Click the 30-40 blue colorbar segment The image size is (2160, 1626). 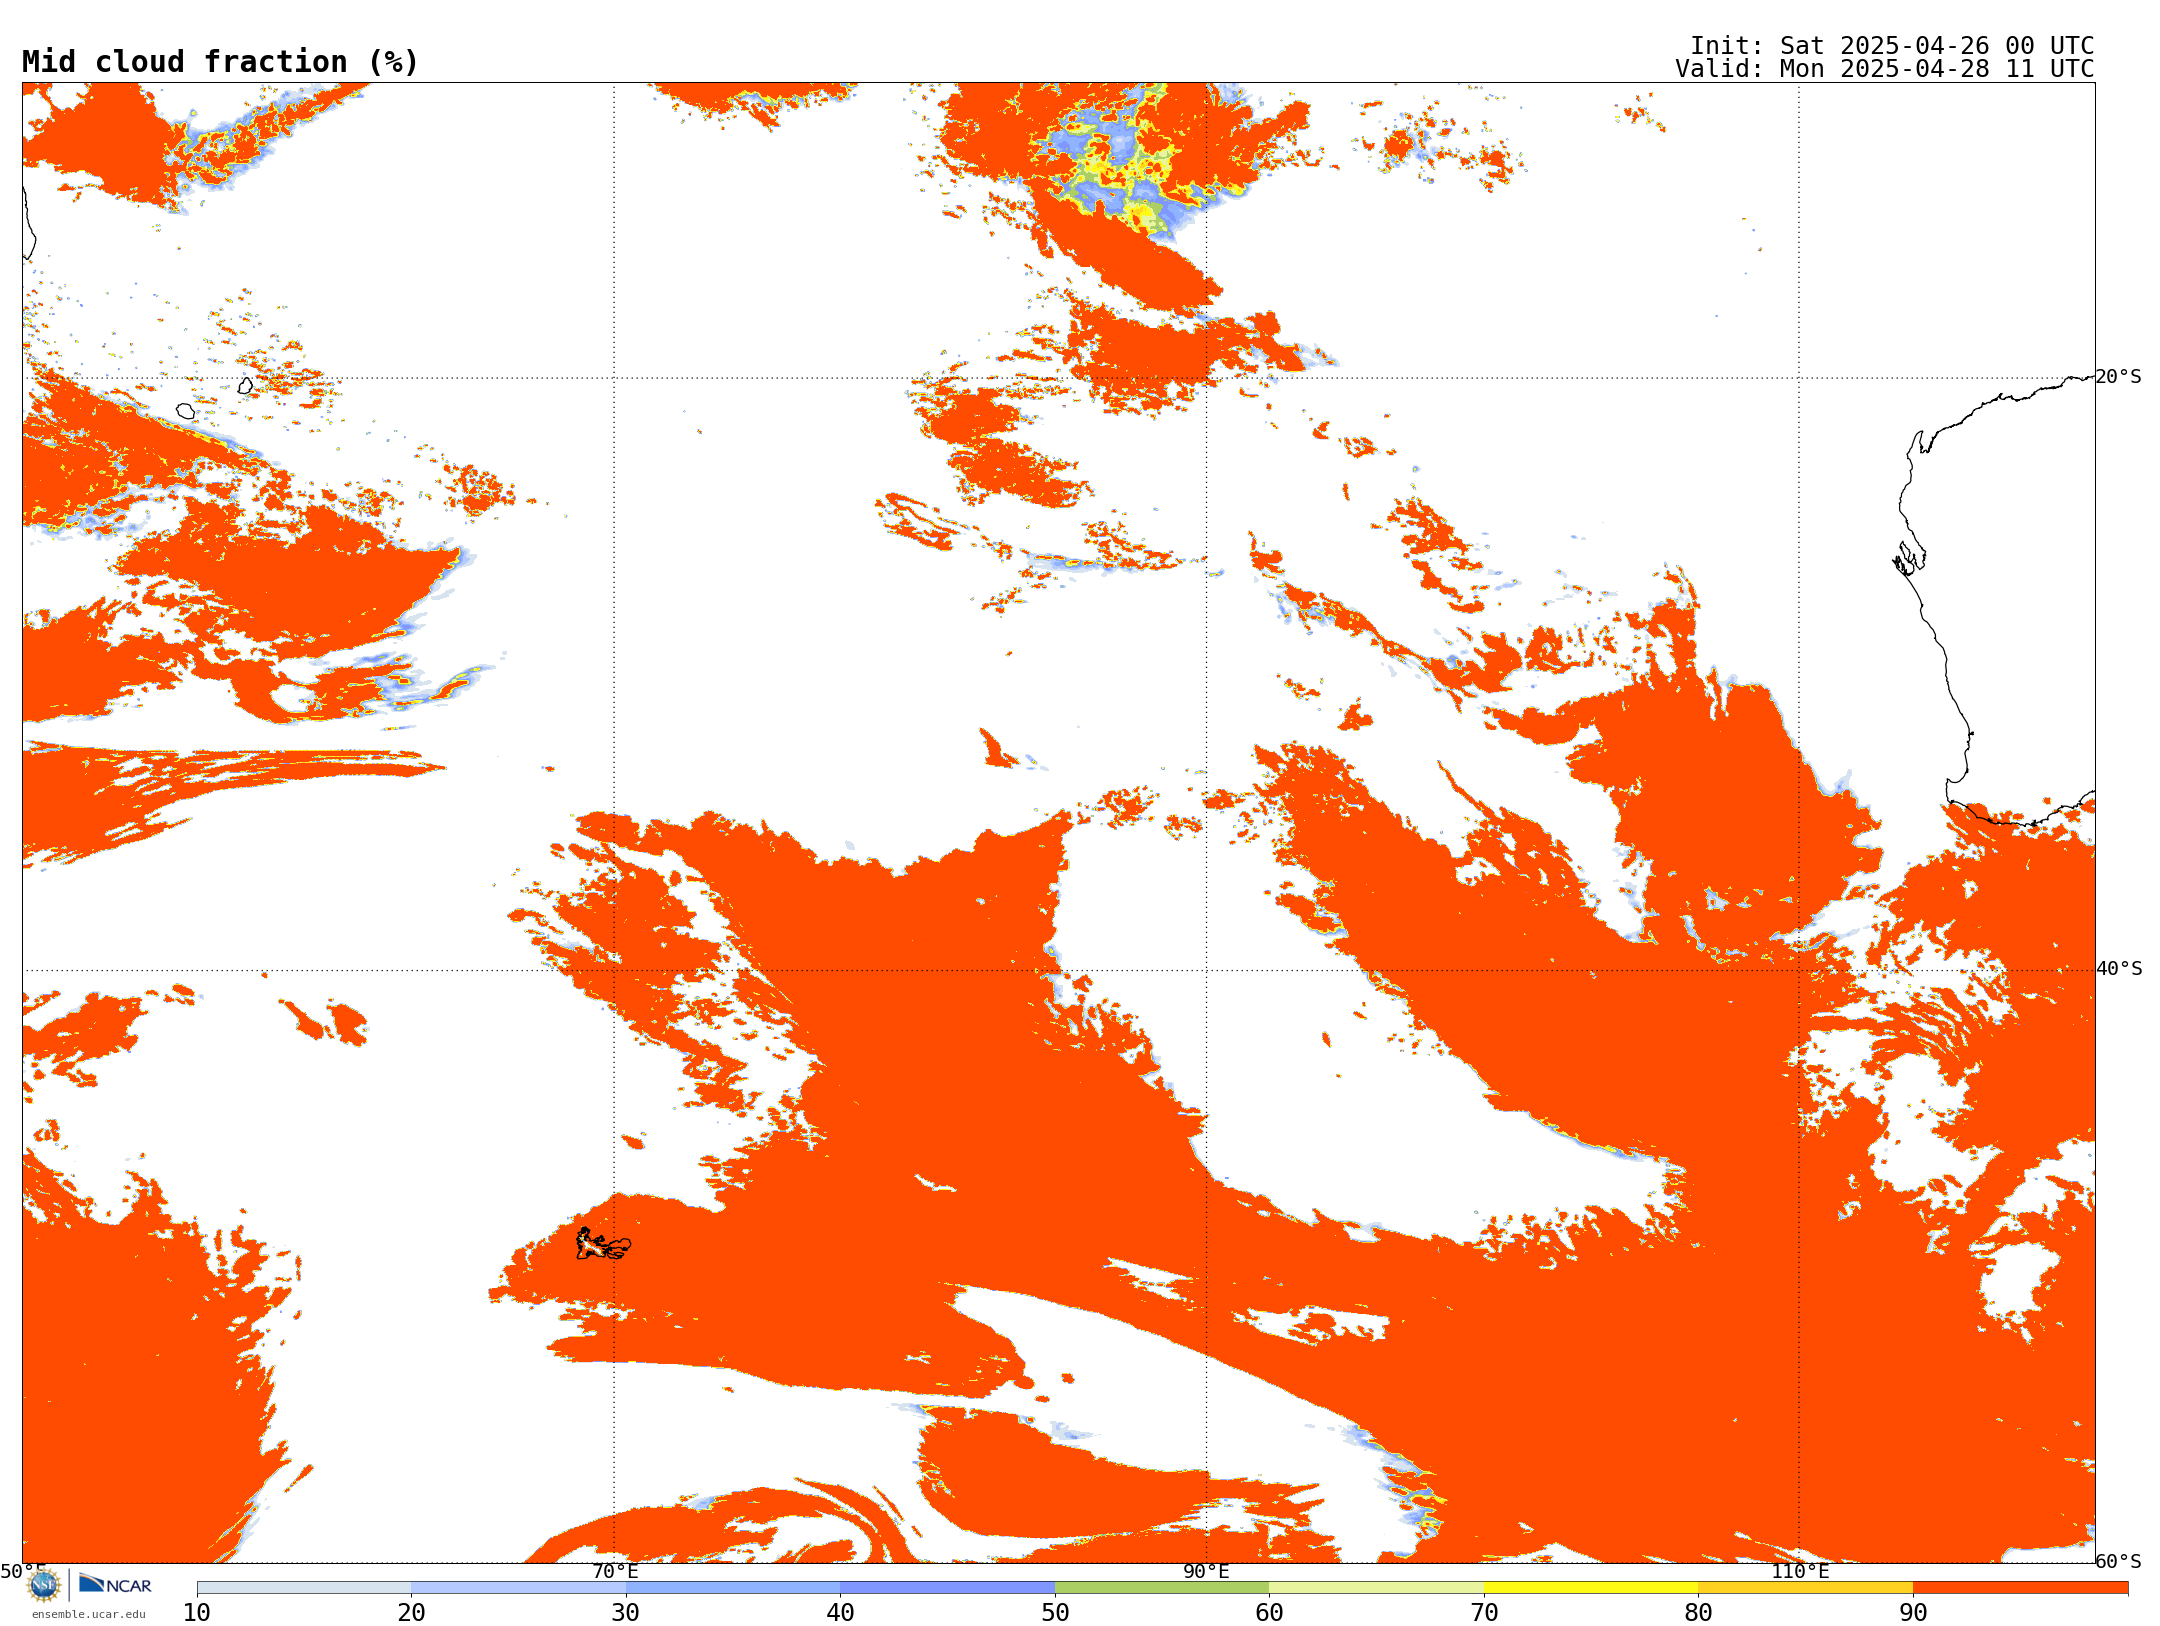[733, 1588]
